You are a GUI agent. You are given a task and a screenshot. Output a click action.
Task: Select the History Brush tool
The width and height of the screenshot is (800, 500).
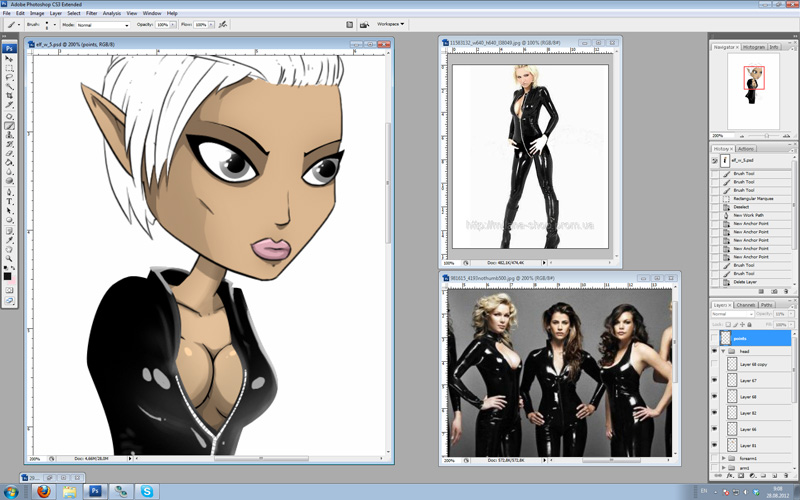click(x=9, y=144)
